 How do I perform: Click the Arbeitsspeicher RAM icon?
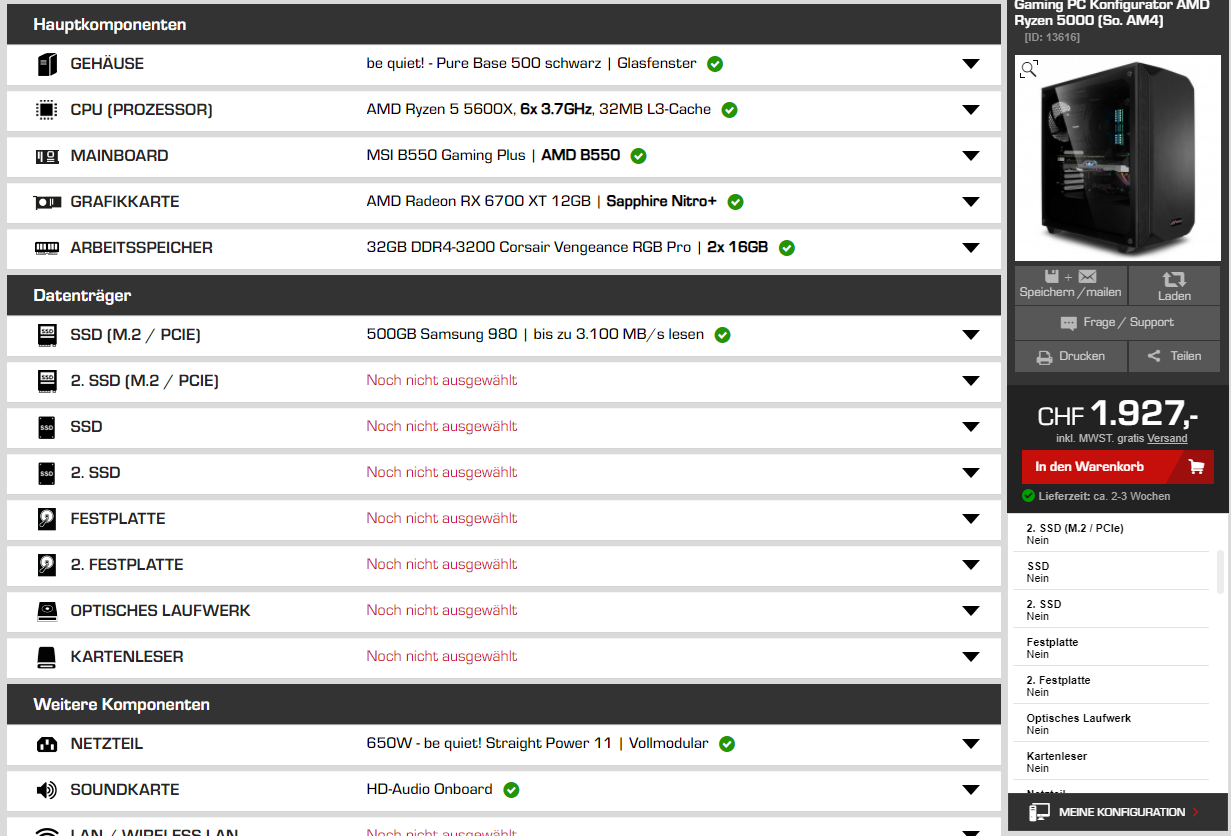(47, 248)
